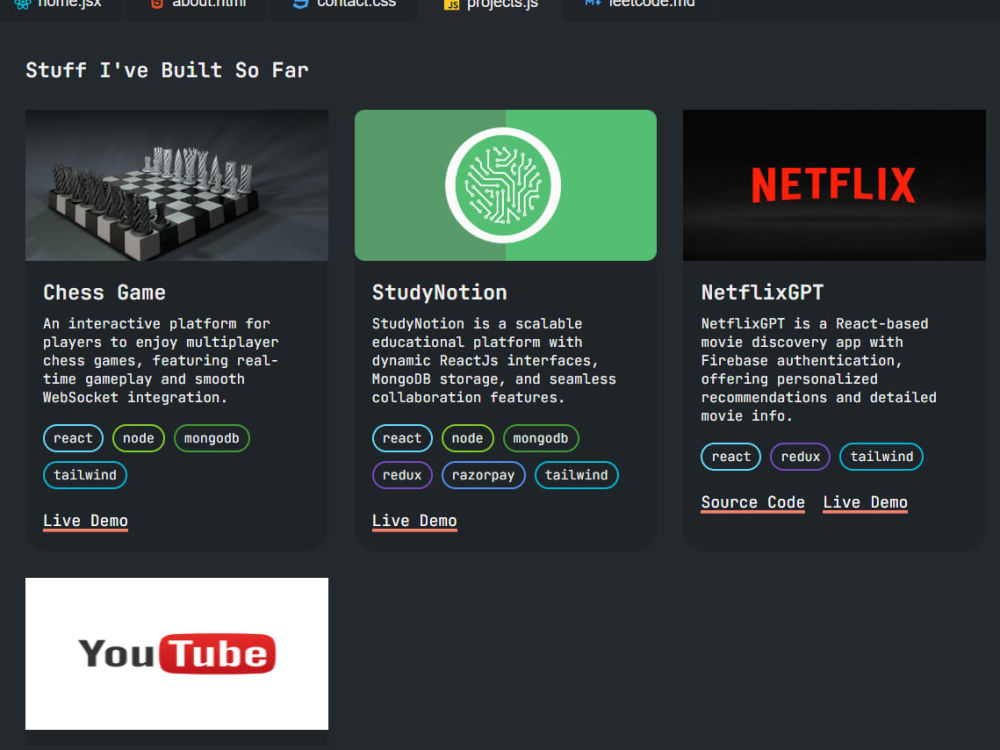
Task: Click the CSS icon on contact.css tab
Action: point(300,4)
